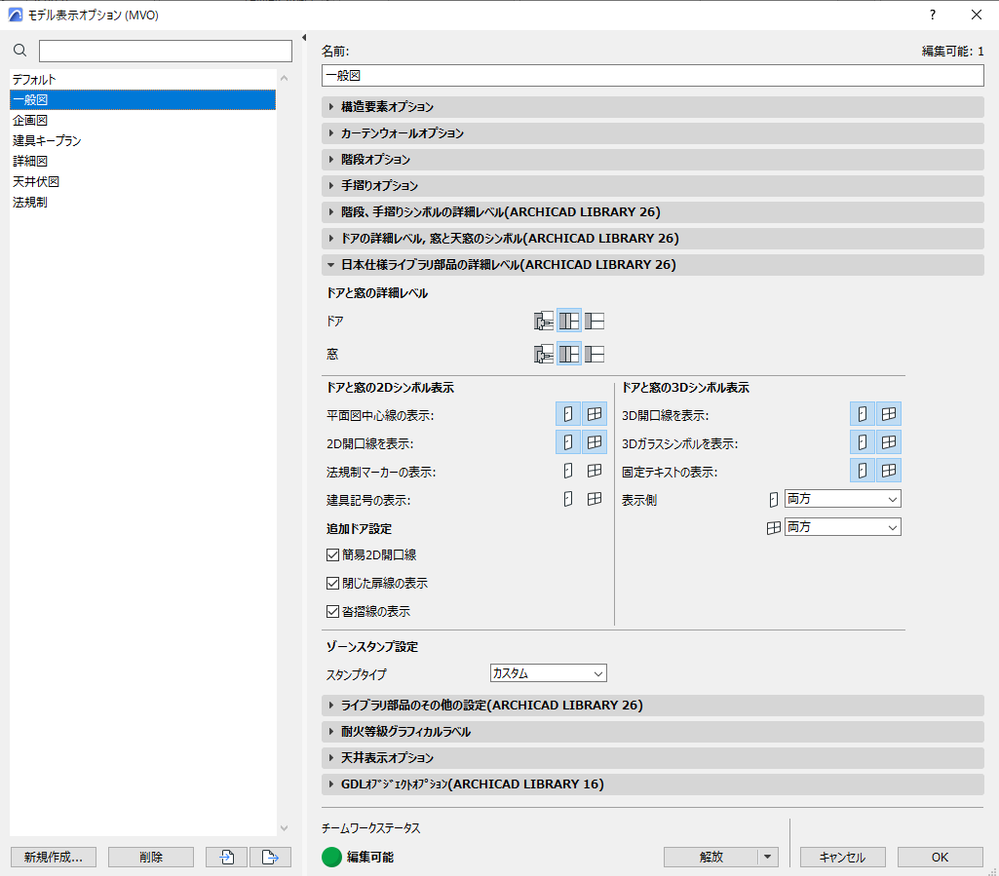The height and width of the screenshot is (876, 999).
Task: Select full detail level icon for ドア
Action: pyautogui.click(x=543, y=320)
